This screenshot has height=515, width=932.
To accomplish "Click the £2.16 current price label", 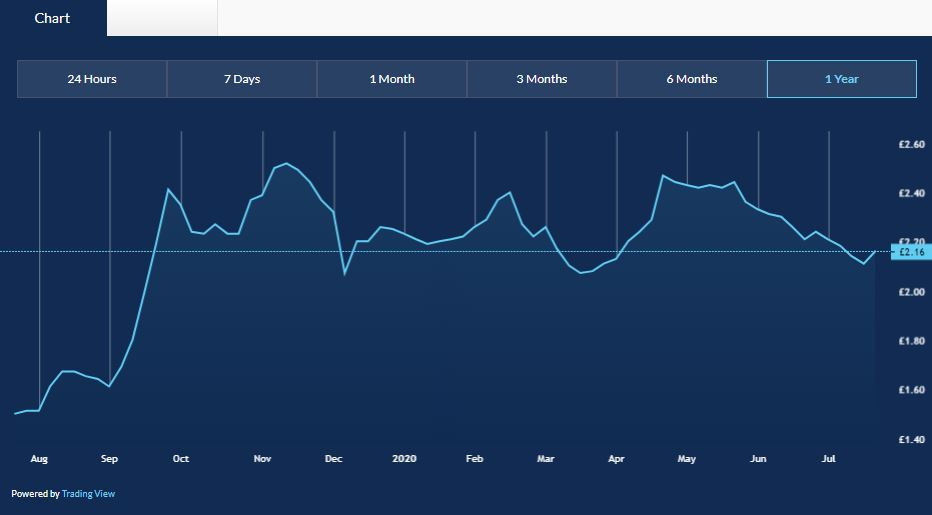I will click(912, 252).
